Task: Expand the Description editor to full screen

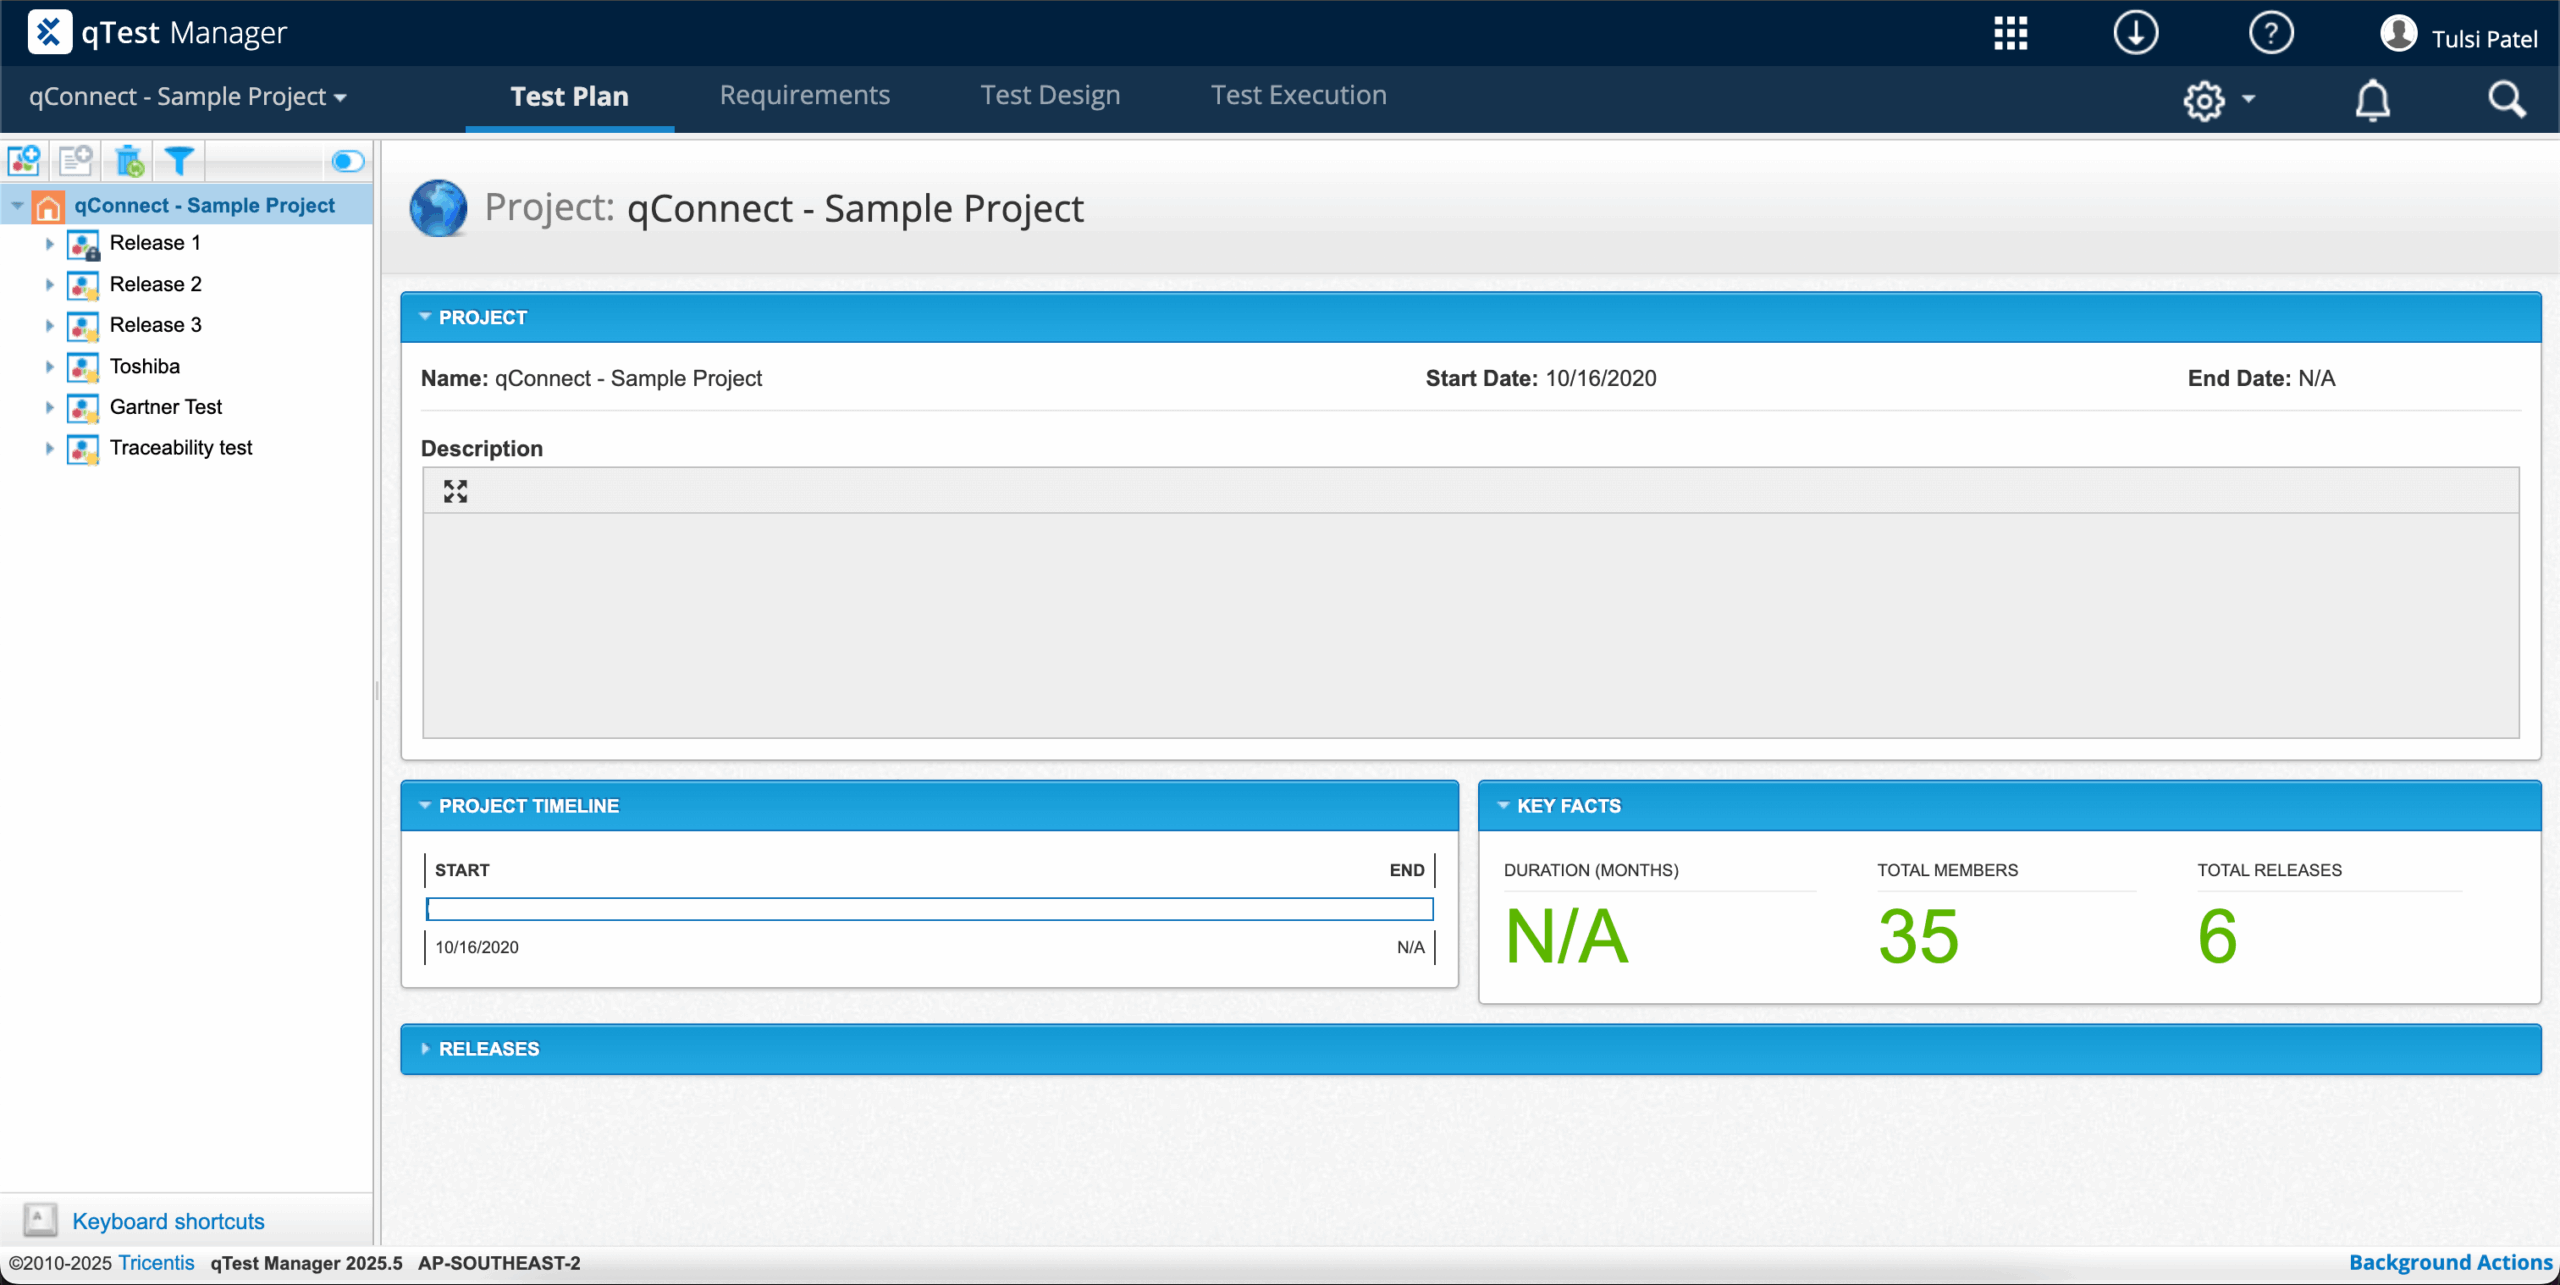Action: tap(456, 491)
